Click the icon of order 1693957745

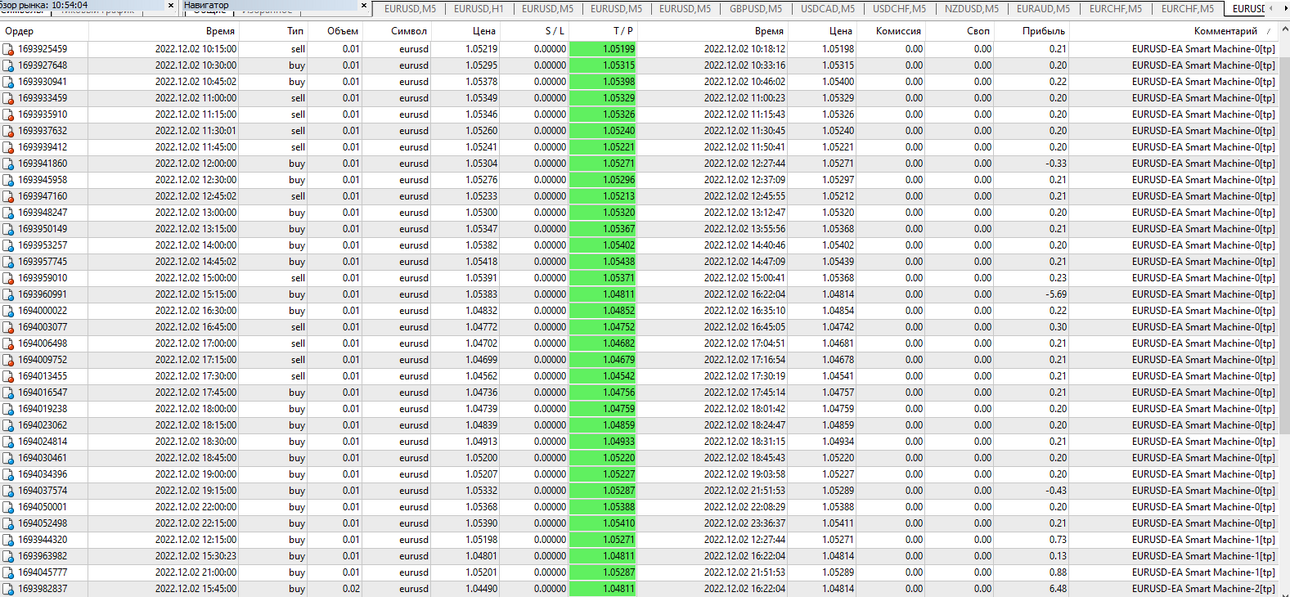[9, 261]
